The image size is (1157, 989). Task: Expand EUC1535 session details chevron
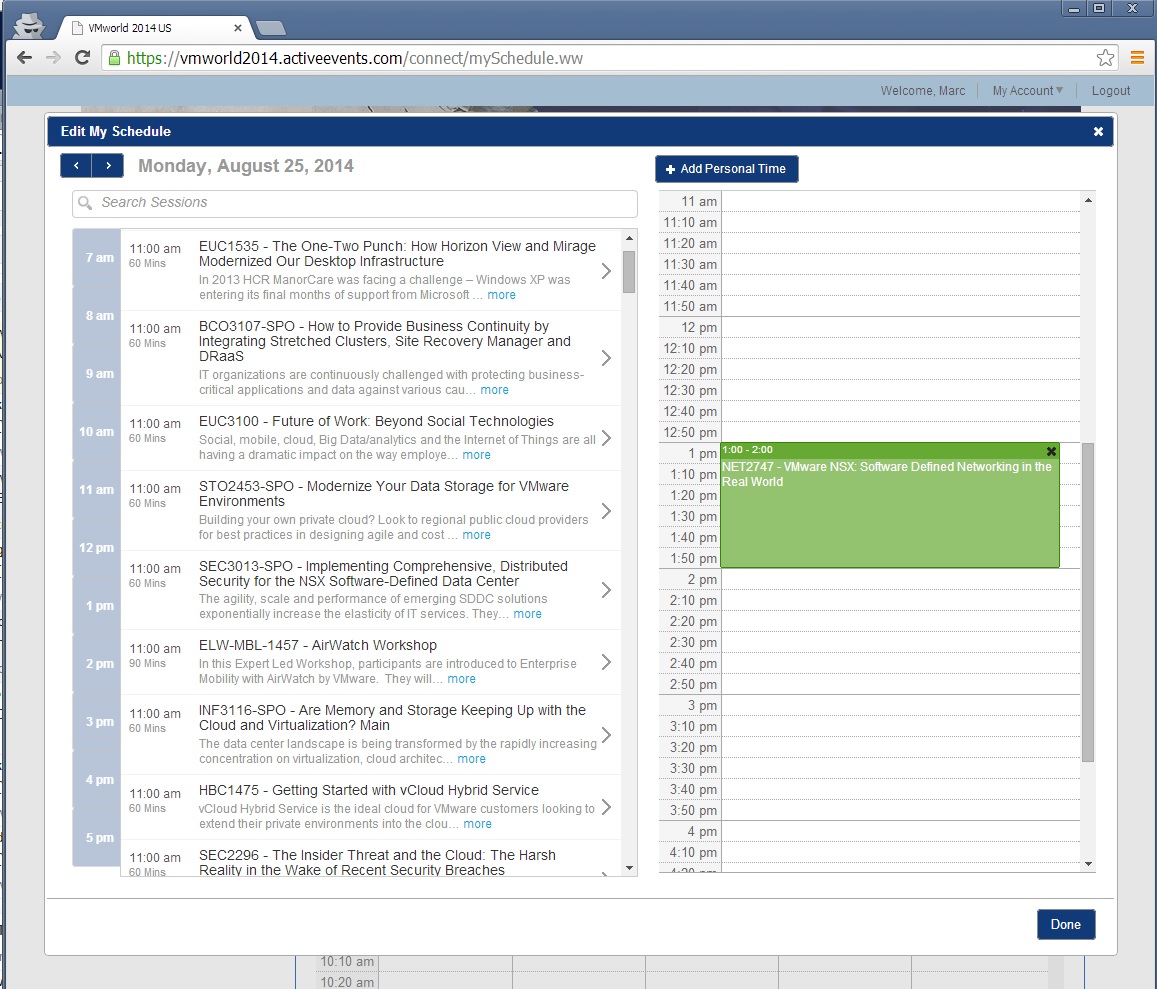point(606,271)
